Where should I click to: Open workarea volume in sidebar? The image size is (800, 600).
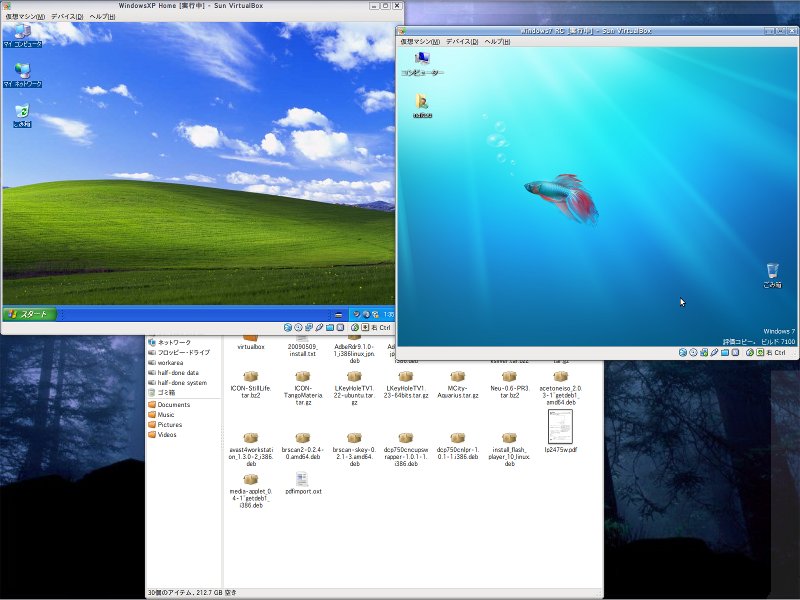(165, 363)
